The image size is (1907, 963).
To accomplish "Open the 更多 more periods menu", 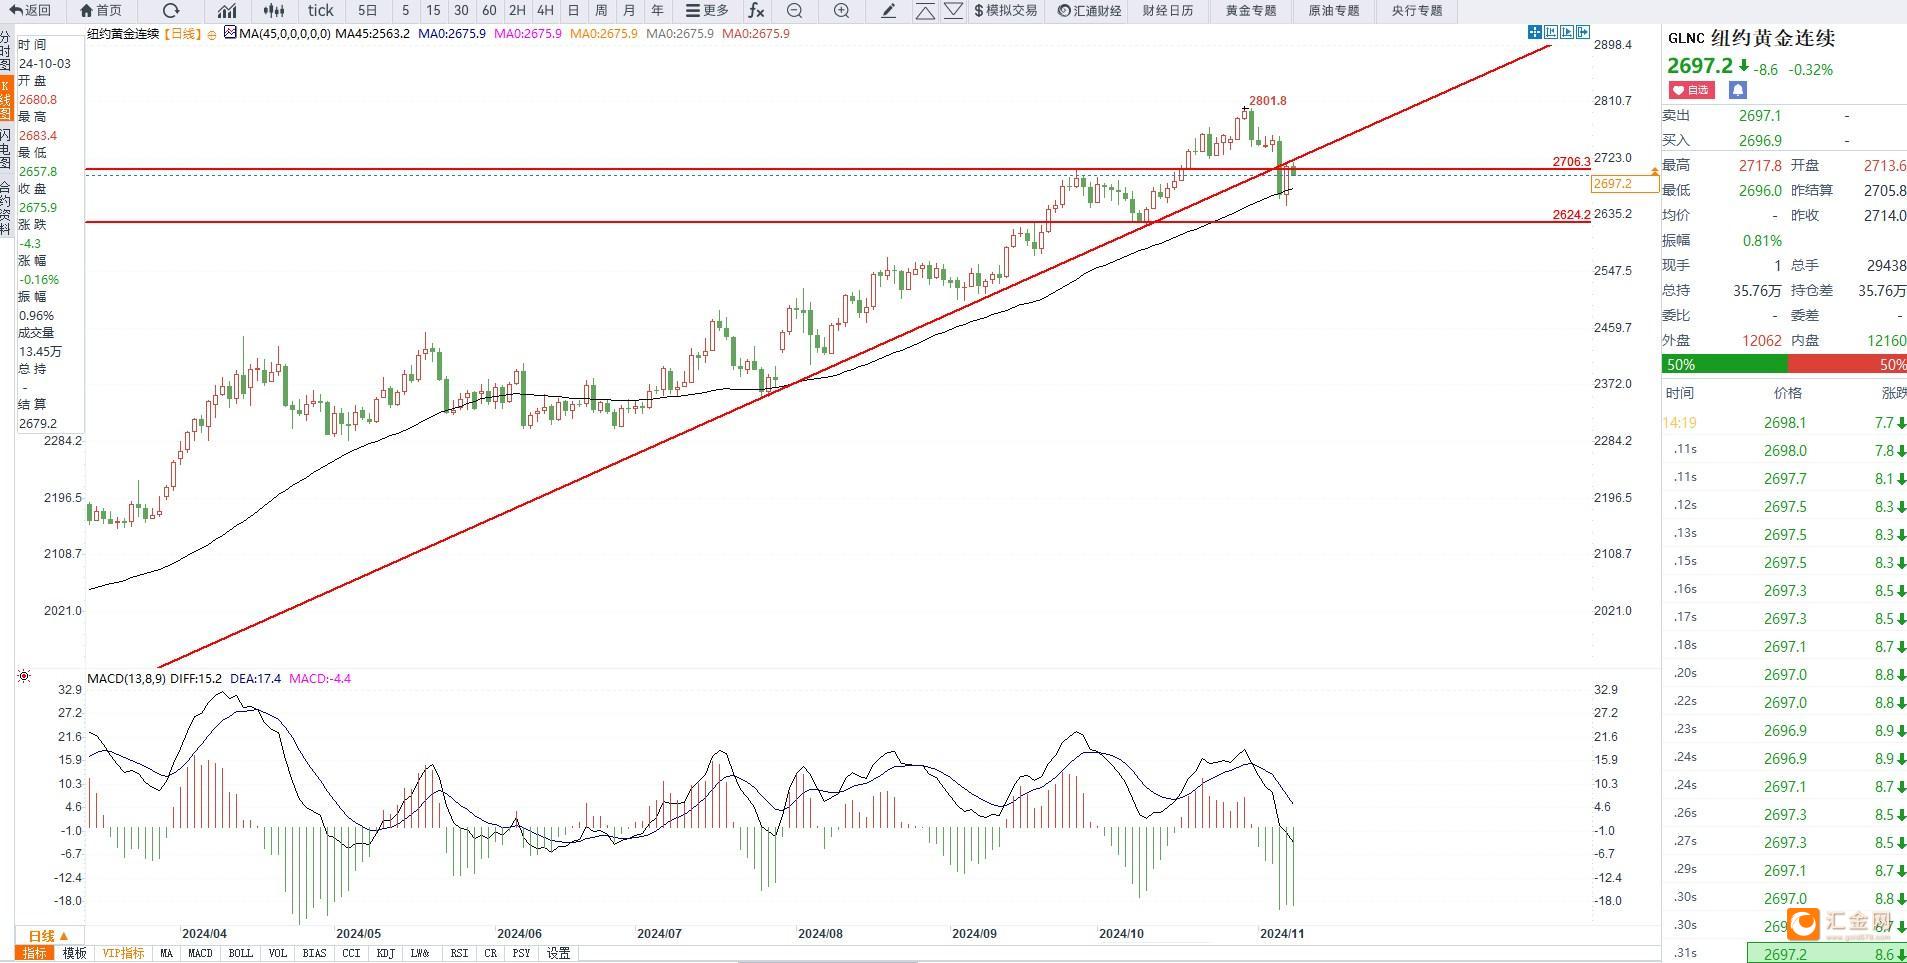I will point(707,10).
